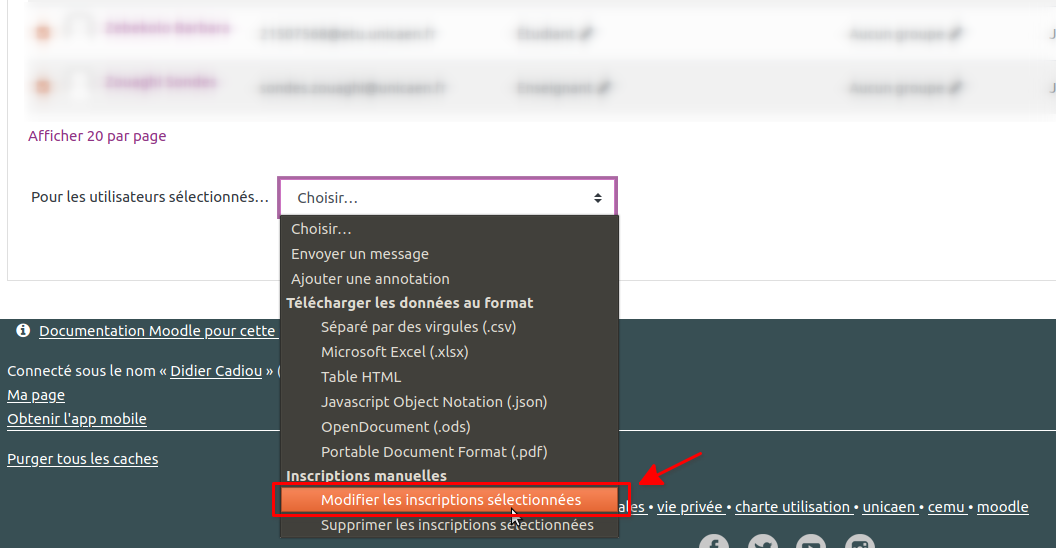Click the role edit pencil in the first user row

[x=587, y=33]
